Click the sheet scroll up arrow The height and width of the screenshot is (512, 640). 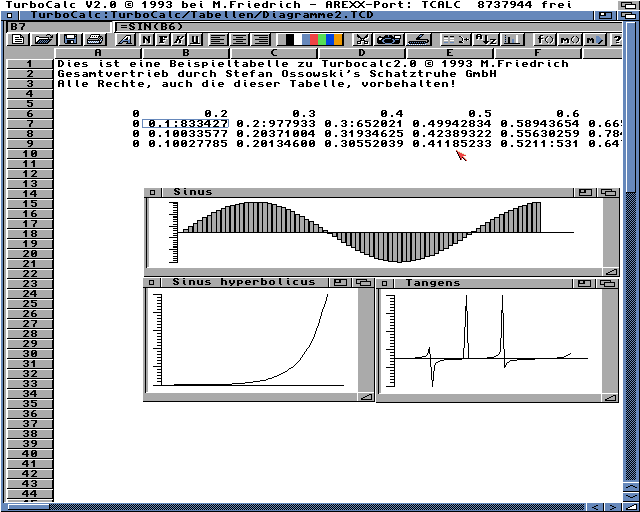[x=631, y=487]
